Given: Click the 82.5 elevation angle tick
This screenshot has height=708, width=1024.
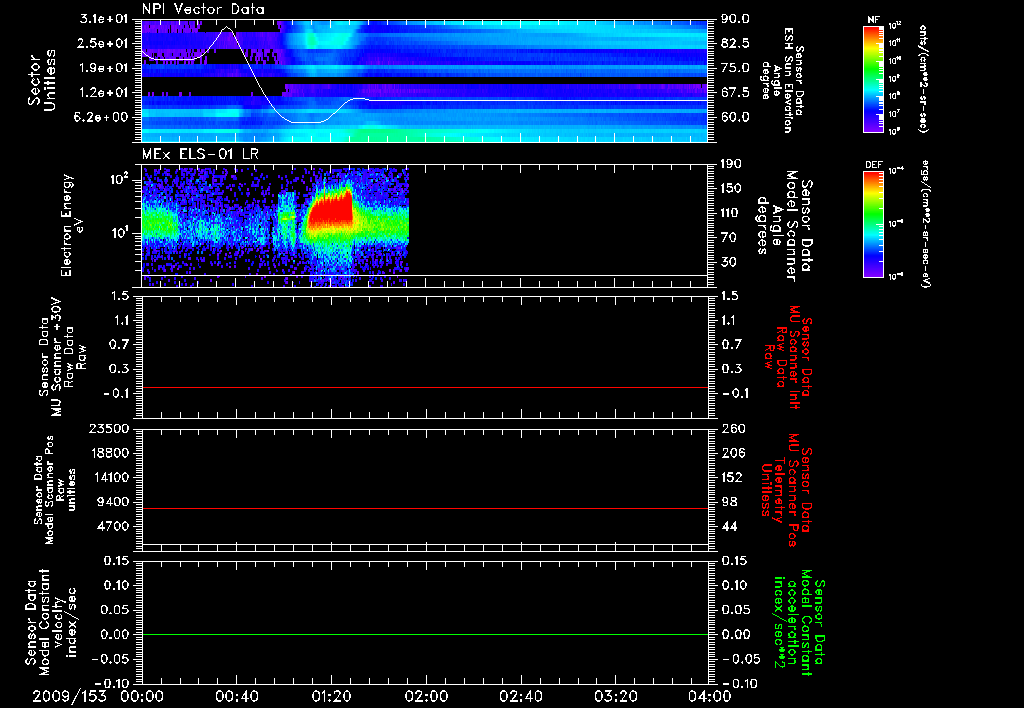Looking at the screenshot, I should [735, 44].
